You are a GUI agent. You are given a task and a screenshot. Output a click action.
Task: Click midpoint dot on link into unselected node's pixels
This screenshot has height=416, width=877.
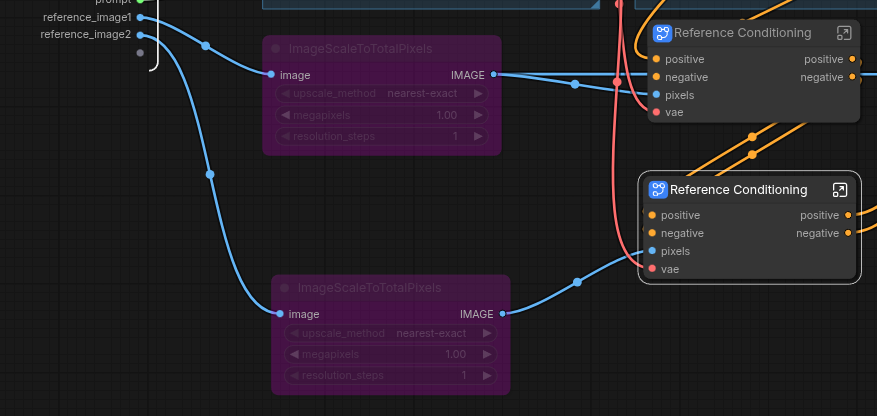point(575,84)
